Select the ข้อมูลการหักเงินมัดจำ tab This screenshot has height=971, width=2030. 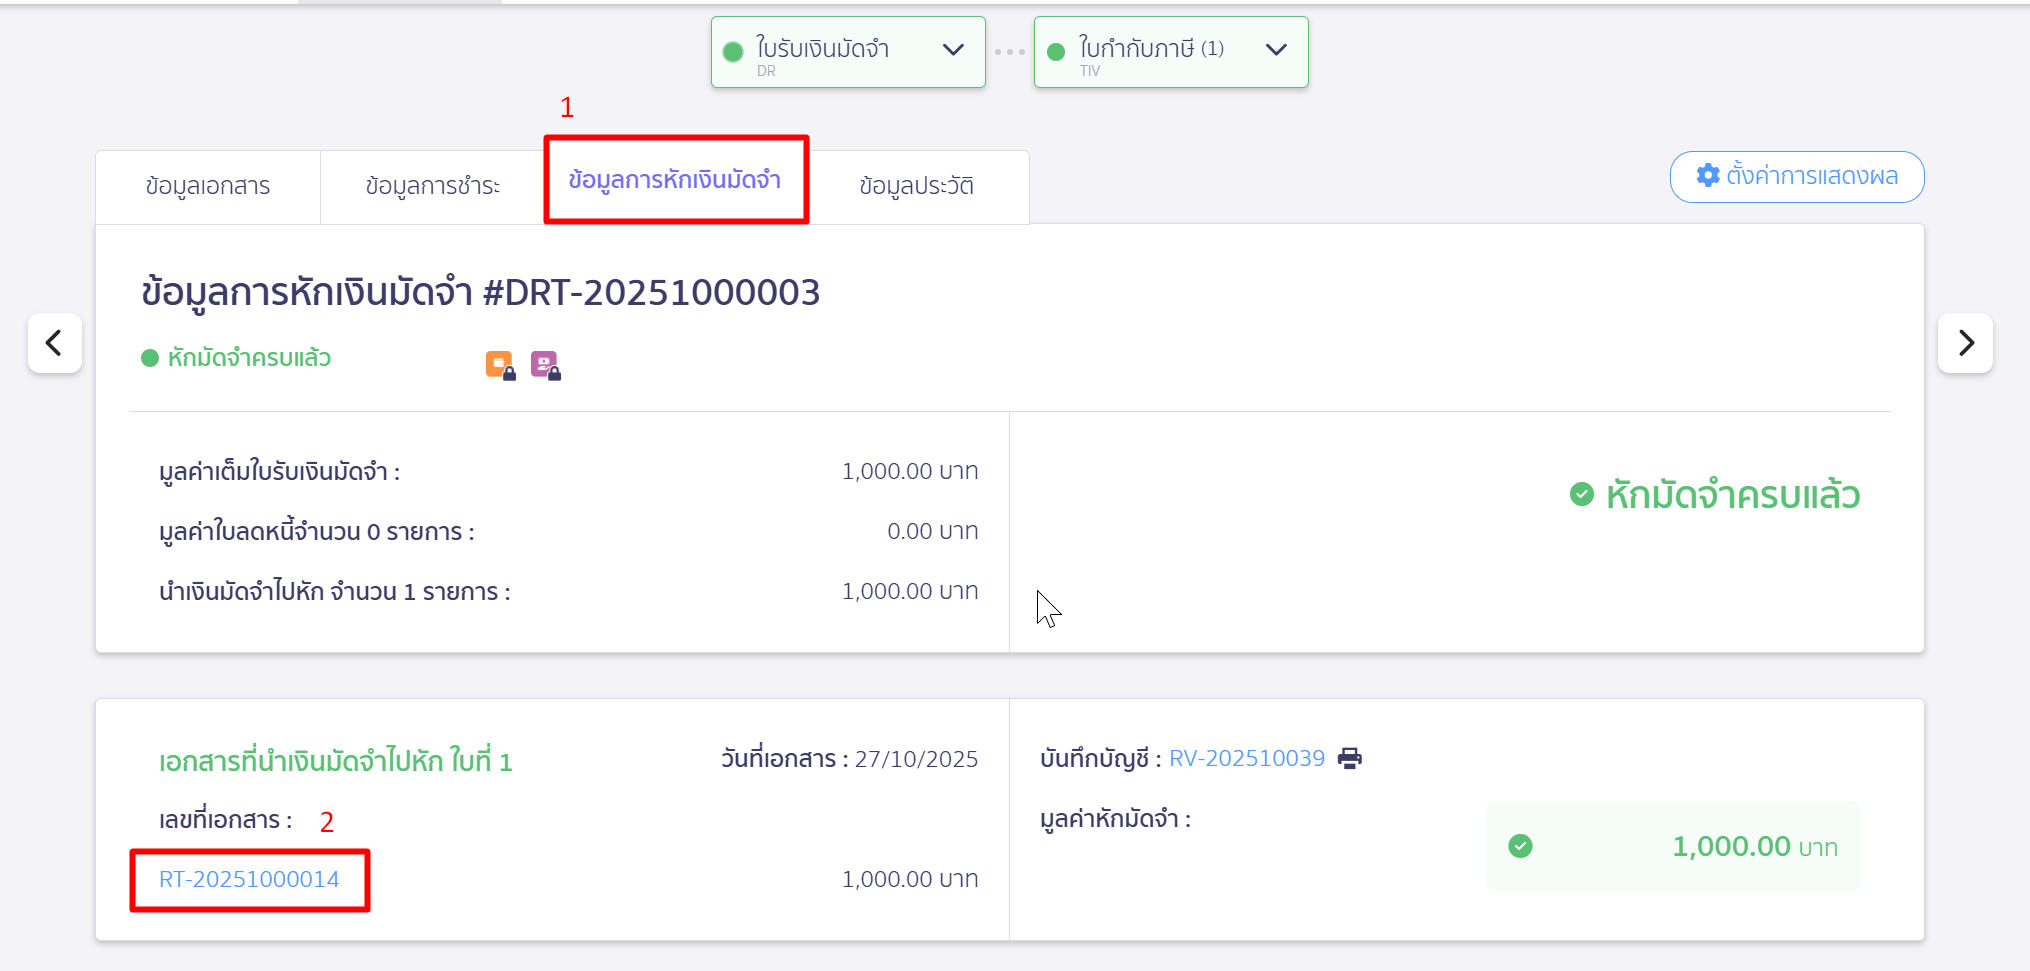tap(675, 181)
